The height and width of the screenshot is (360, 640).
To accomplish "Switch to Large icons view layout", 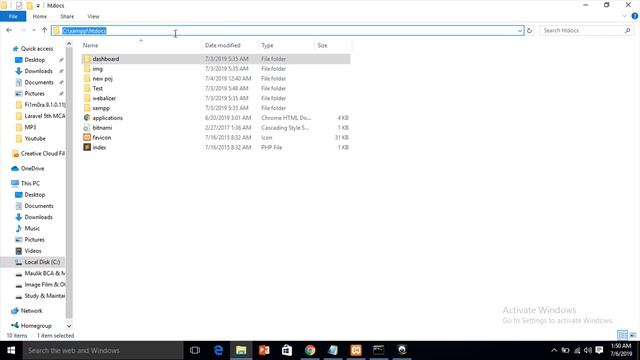I will click(633, 335).
